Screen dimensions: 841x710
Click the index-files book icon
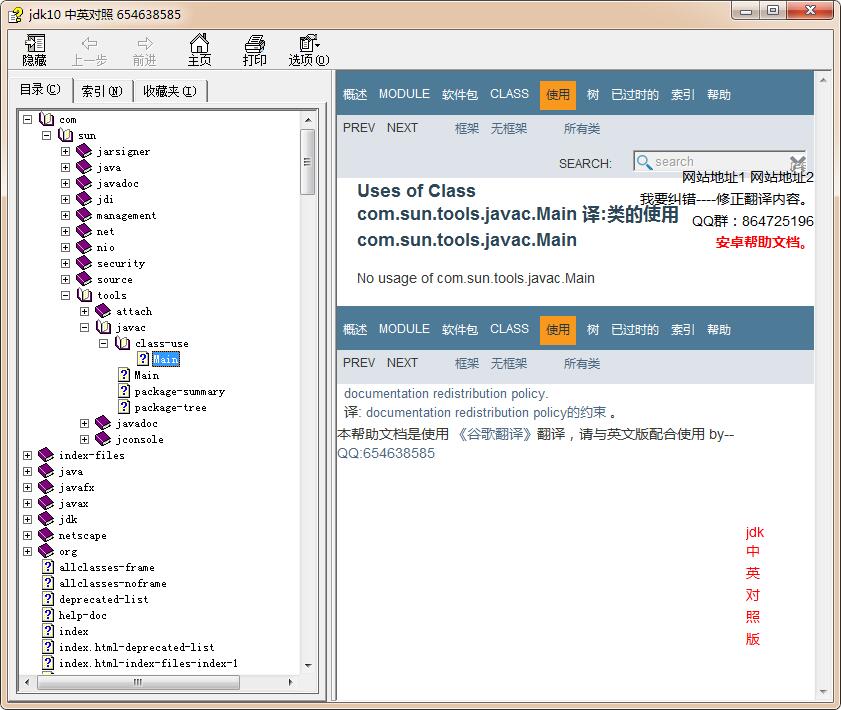46,455
